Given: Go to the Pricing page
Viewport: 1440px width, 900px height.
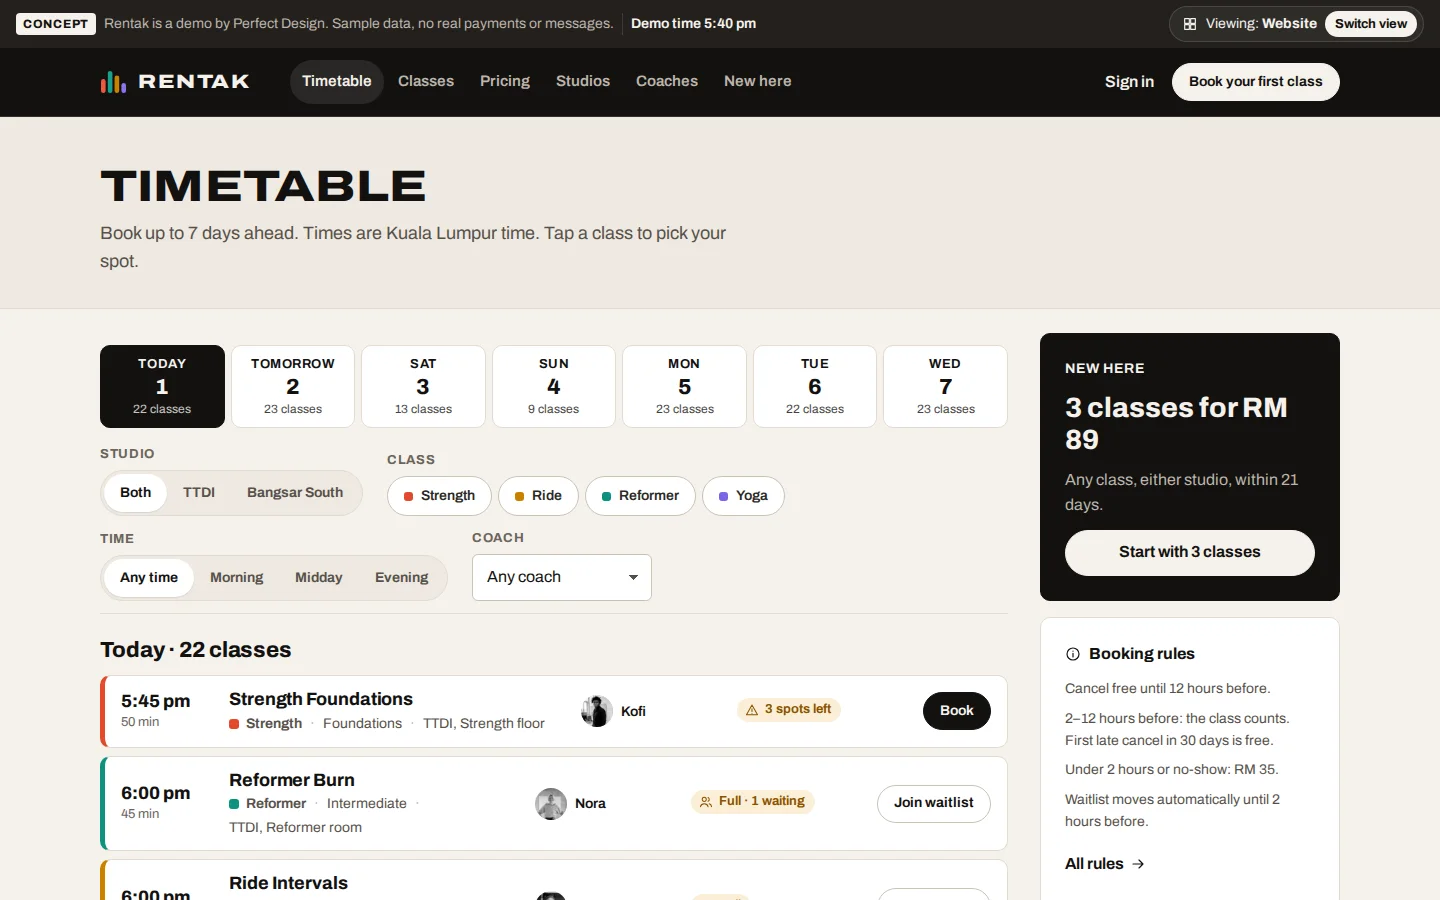Looking at the screenshot, I should [505, 82].
